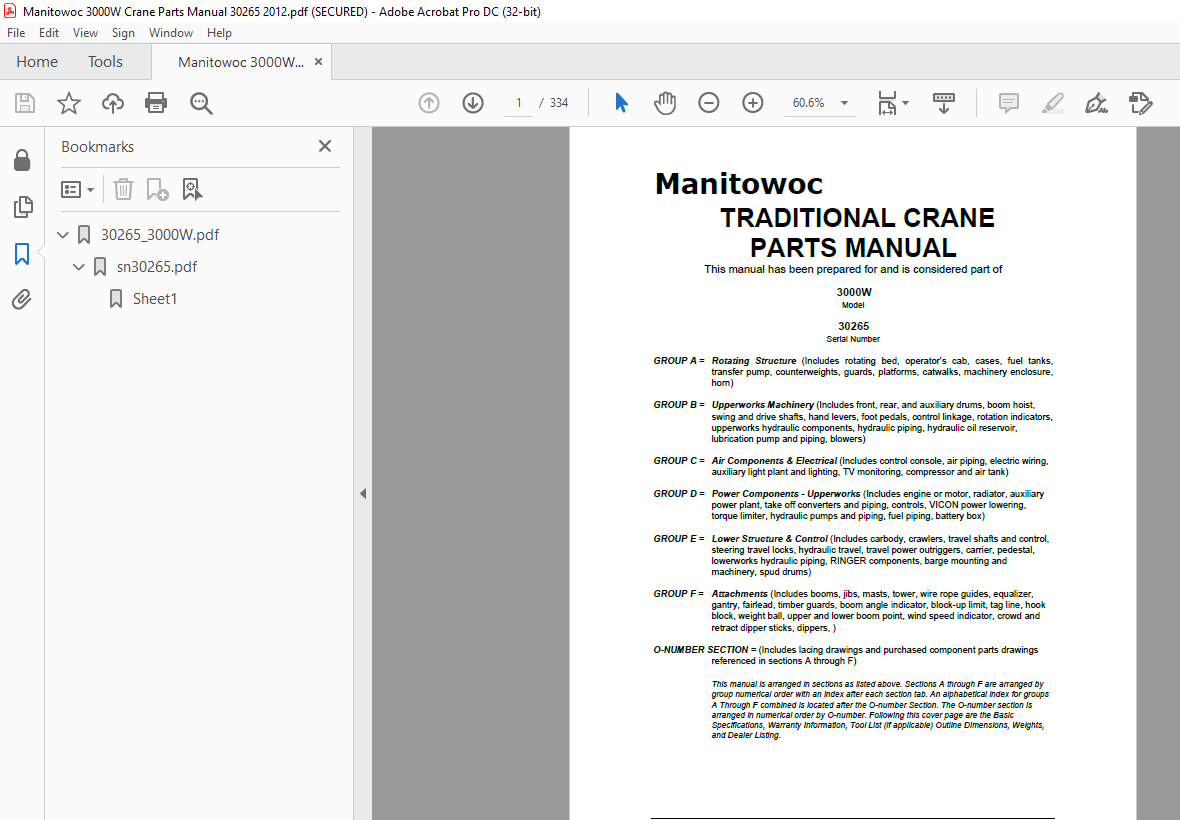The image size is (1180, 820).
Task: Open the sign document pen tool
Action: click(1096, 103)
